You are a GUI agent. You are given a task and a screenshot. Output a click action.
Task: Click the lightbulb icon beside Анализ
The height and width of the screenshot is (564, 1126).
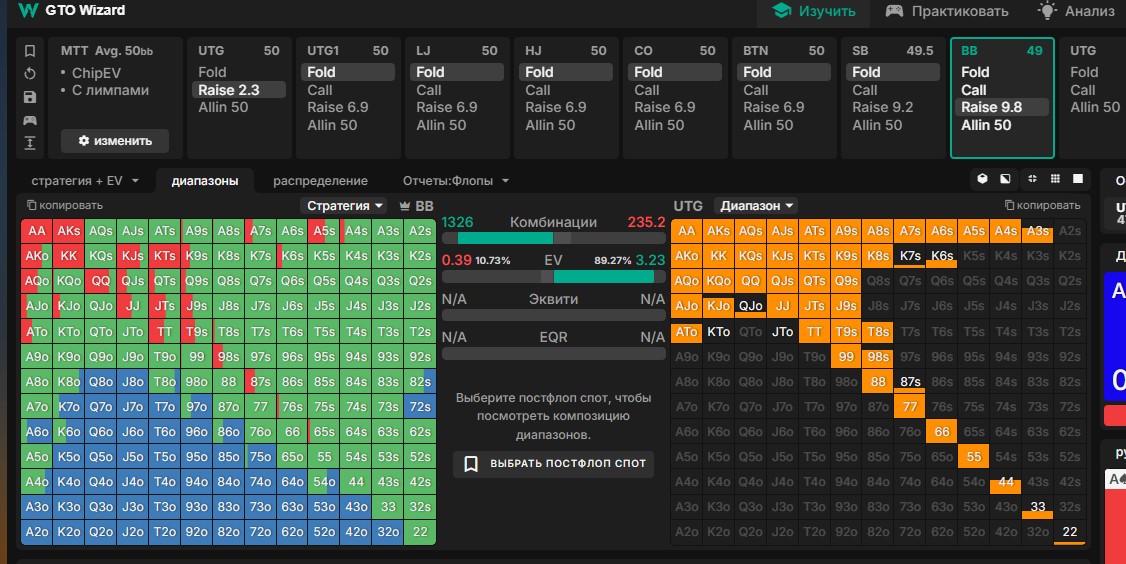coord(1047,11)
